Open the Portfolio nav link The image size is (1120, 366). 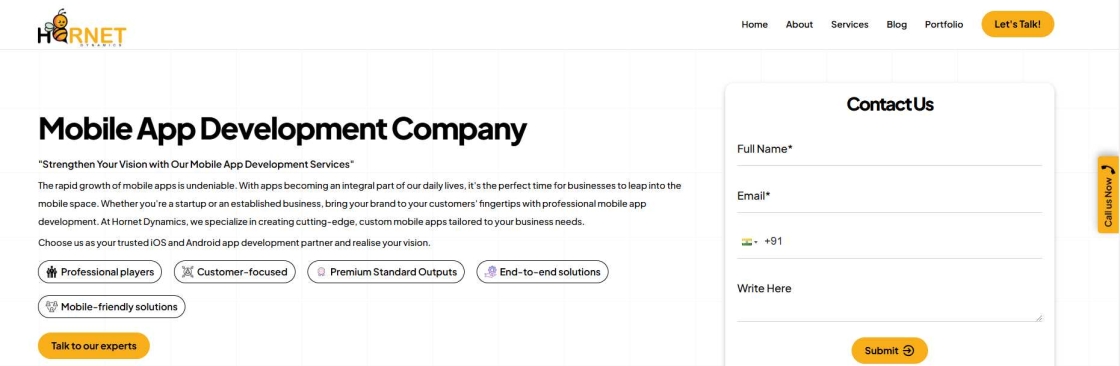pos(944,24)
